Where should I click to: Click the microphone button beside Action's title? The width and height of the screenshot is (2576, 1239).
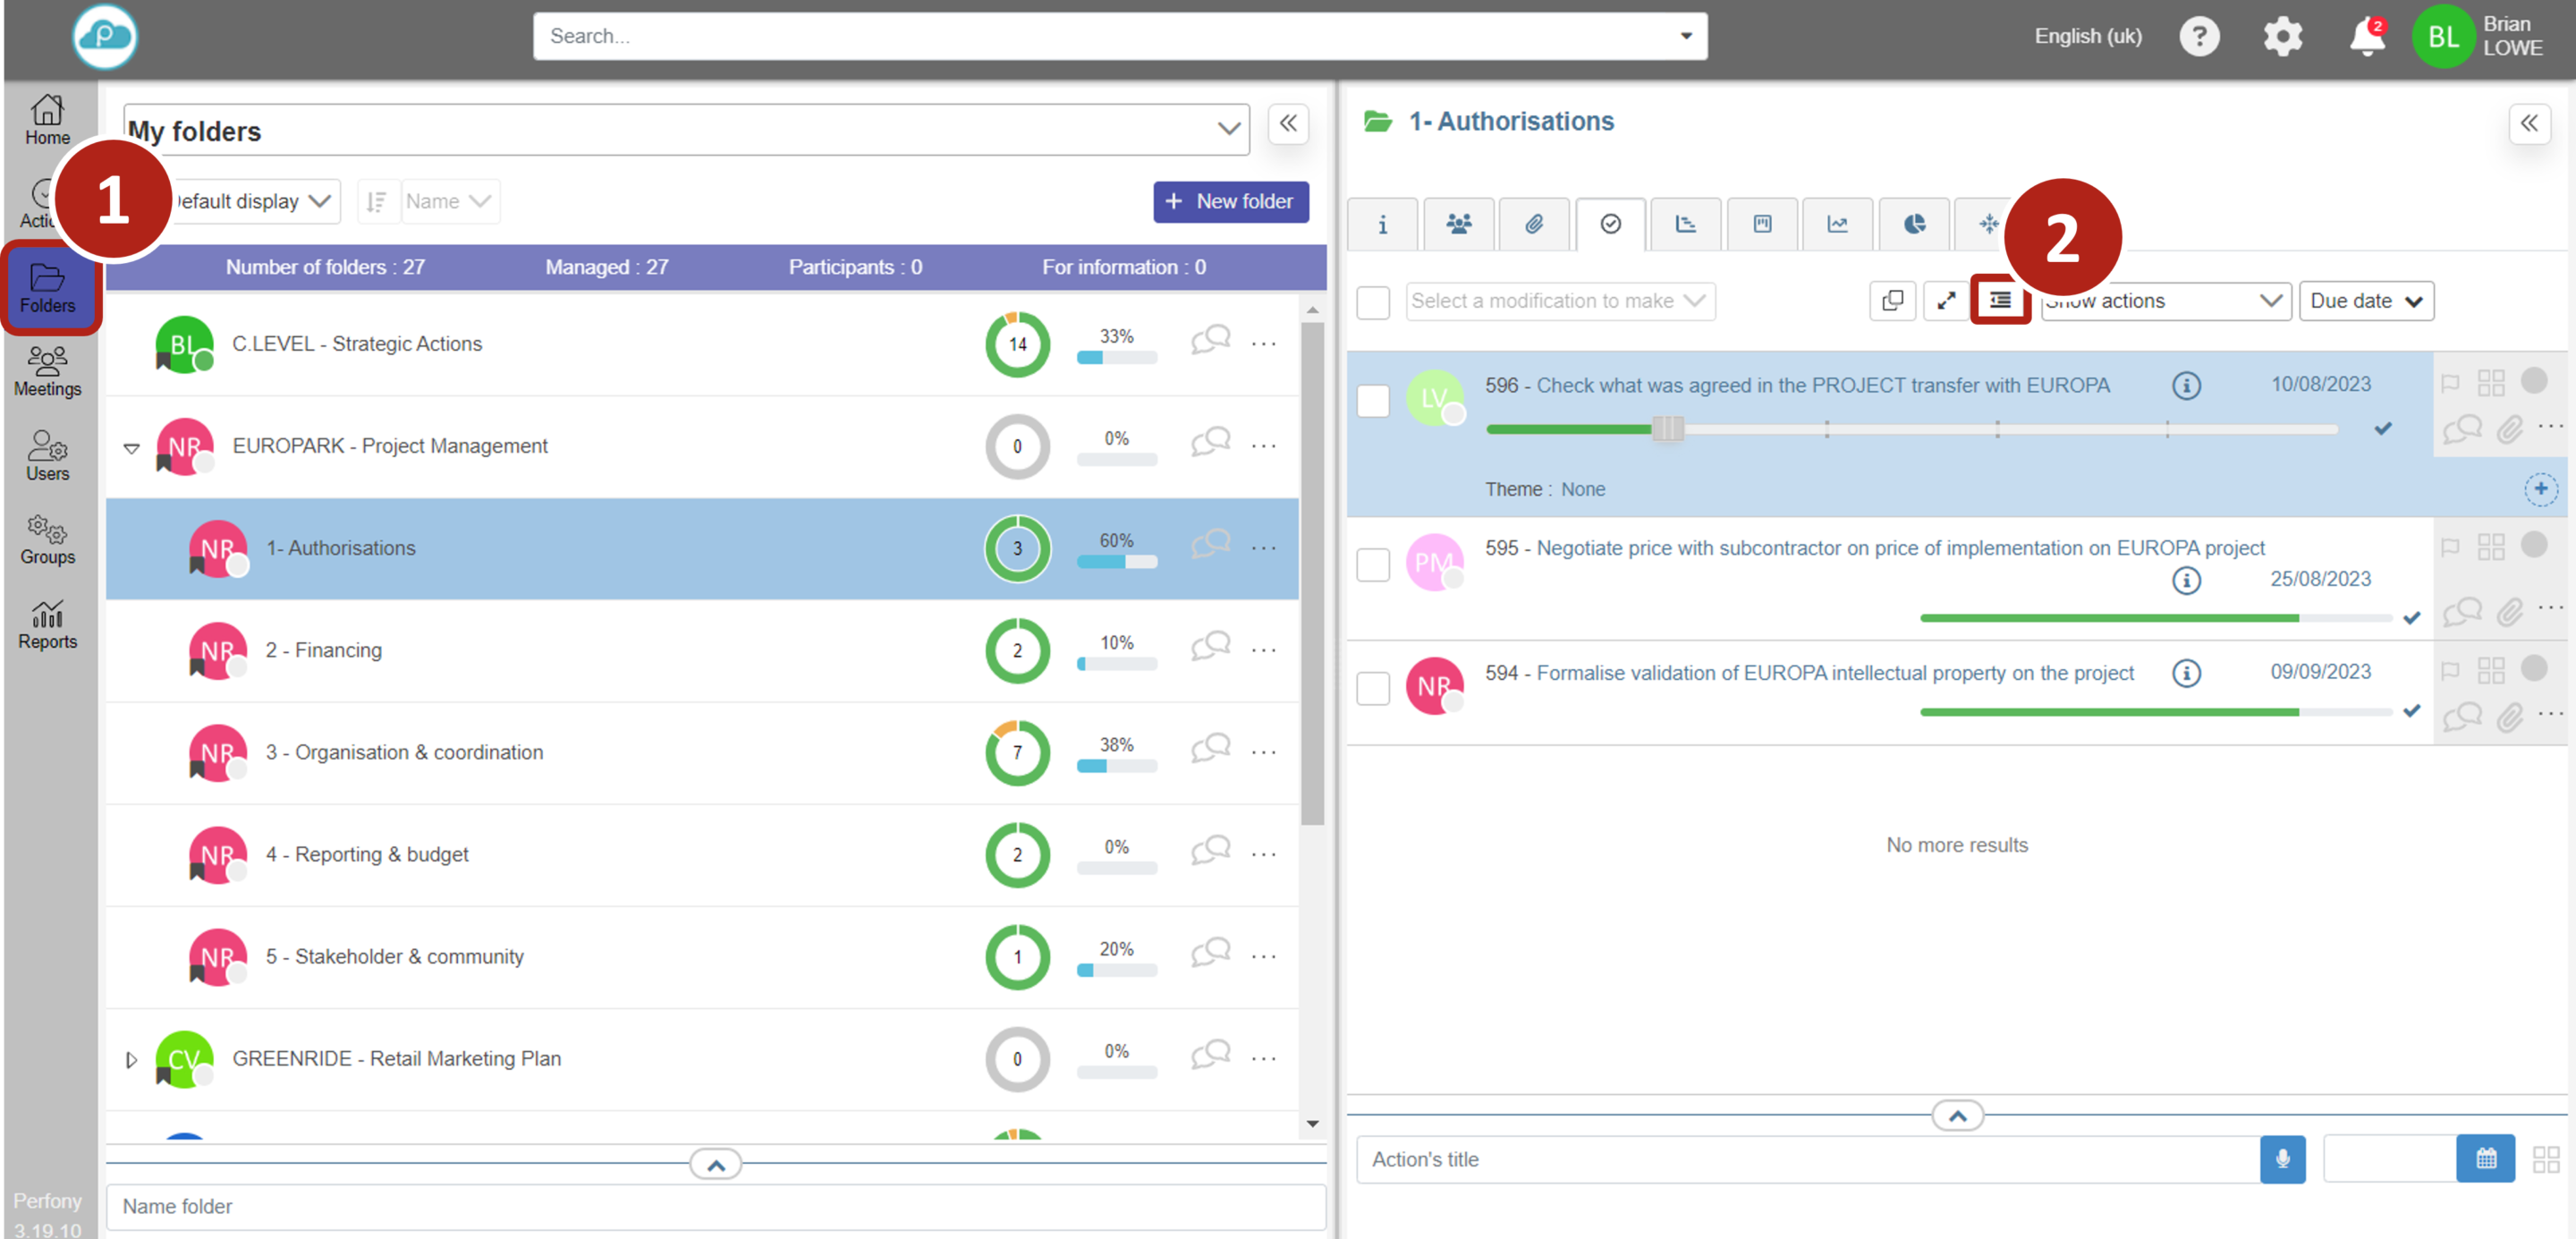pos(2282,1158)
